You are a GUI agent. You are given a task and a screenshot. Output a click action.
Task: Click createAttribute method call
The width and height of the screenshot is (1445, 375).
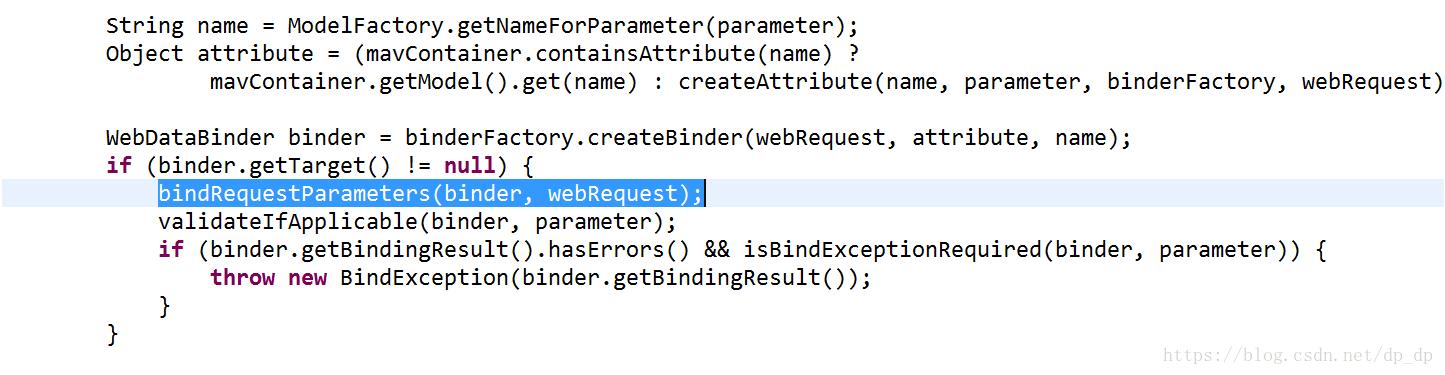pyautogui.click(x=775, y=81)
